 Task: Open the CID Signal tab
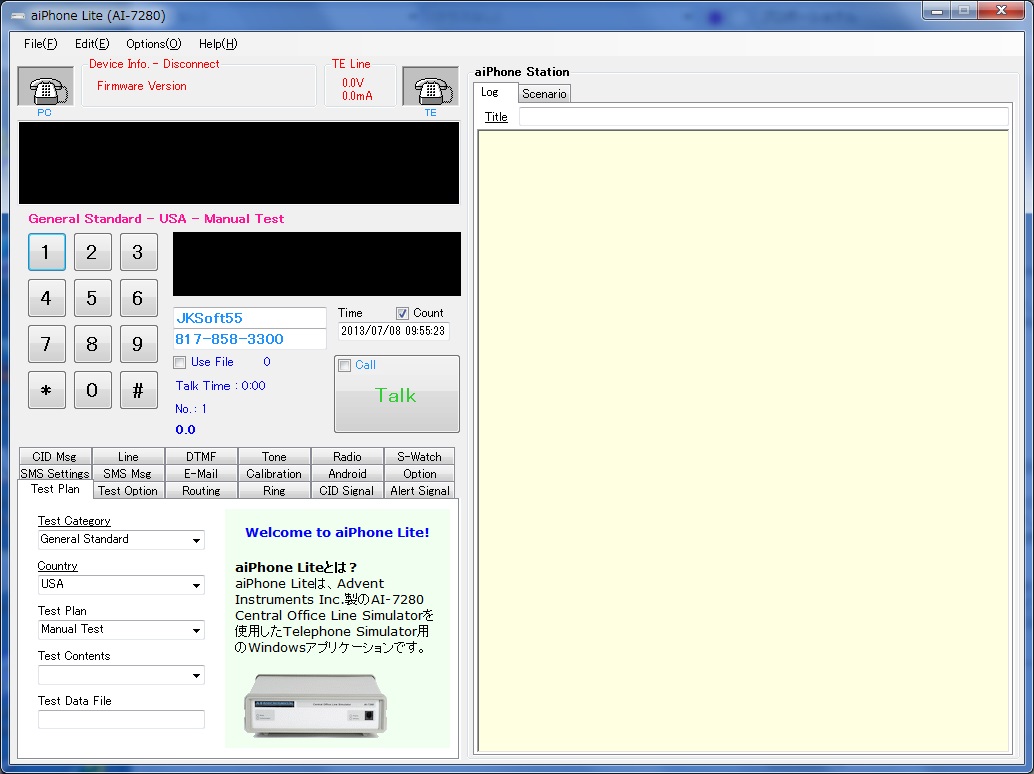[348, 491]
